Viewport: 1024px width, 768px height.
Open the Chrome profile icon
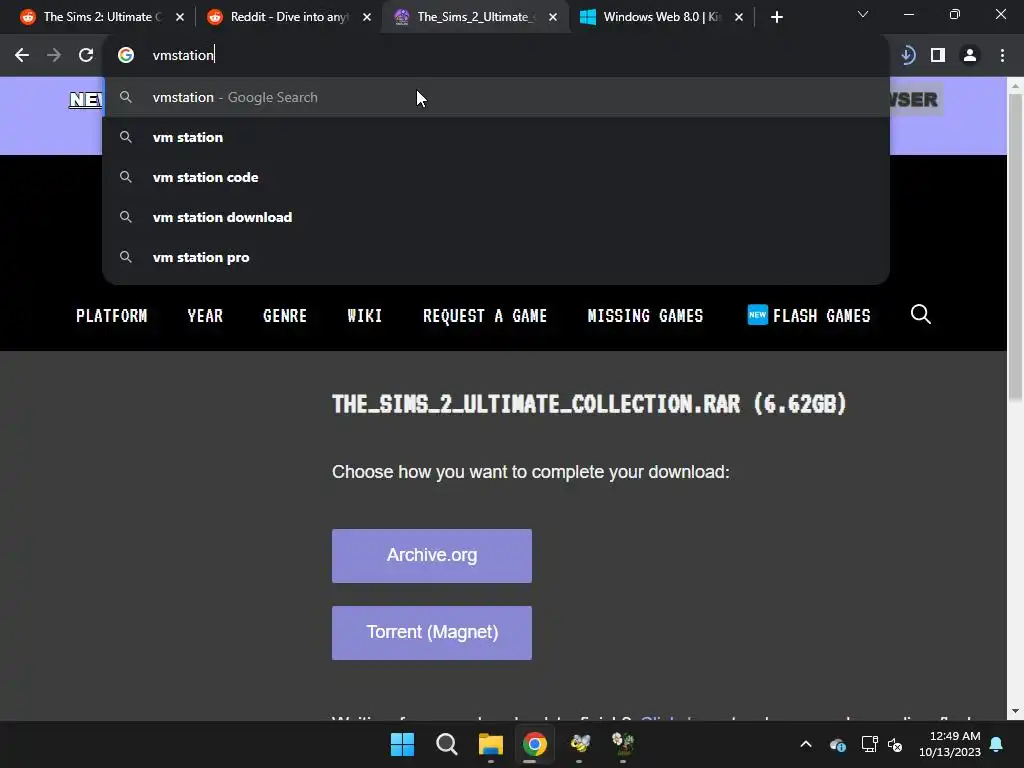tap(970, 56)
